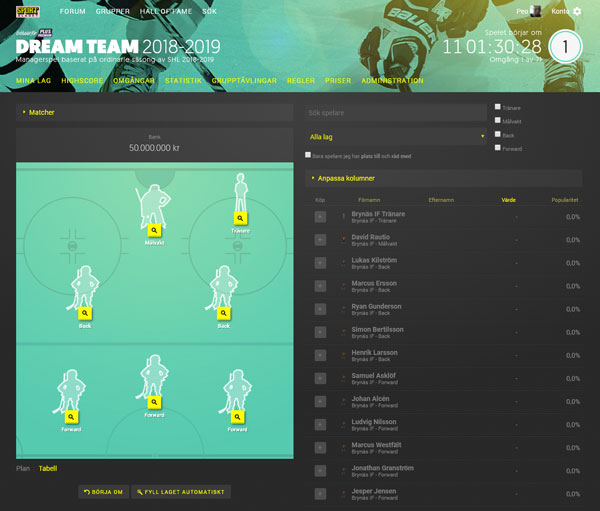Open the GRUPPER menu item
Image resolution: width=600 pixels, height=511 pixels.
point(112,11)
